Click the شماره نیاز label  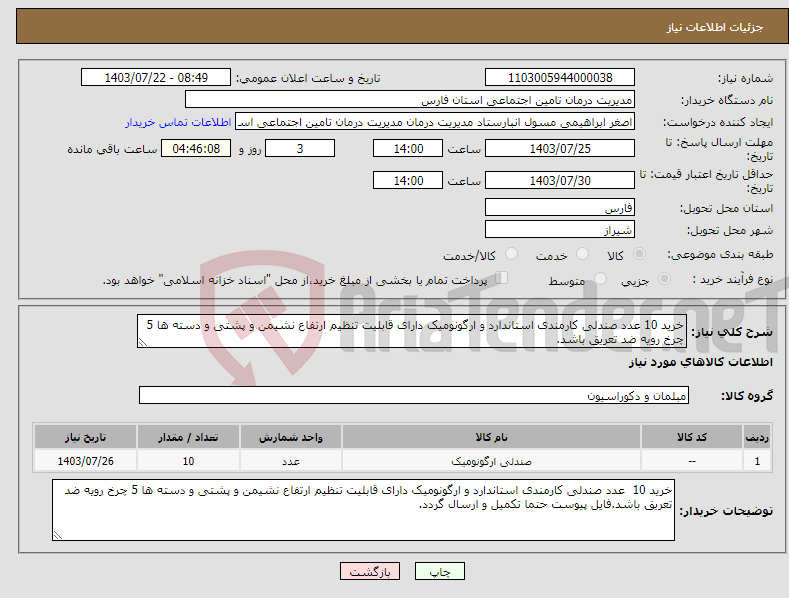point(745,79)
